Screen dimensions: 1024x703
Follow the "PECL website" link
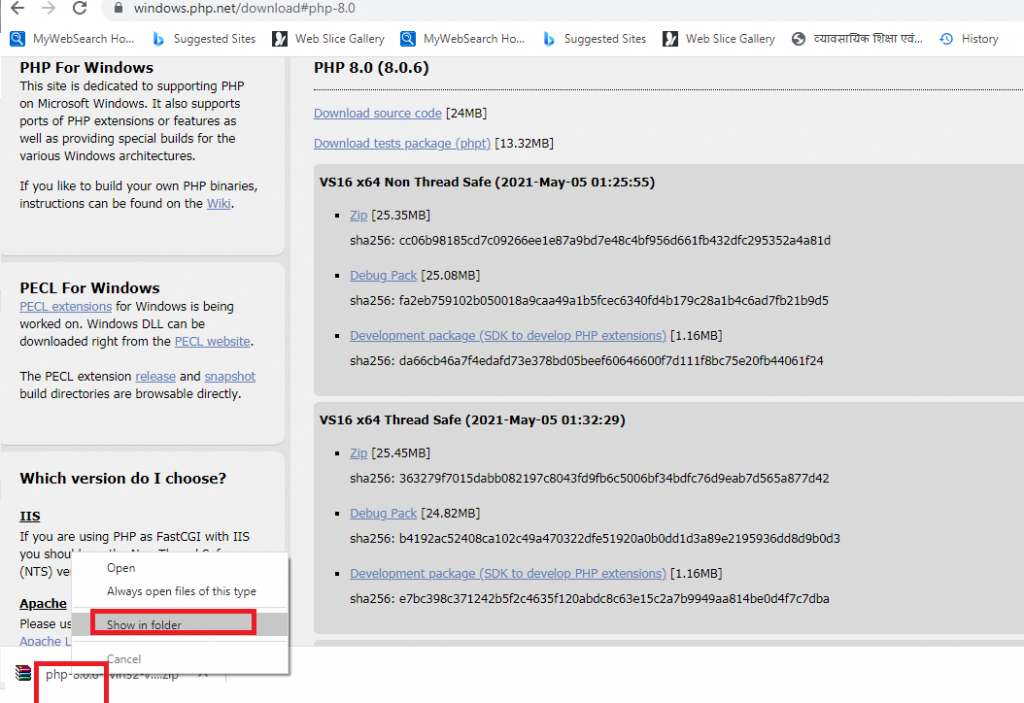coord(212,342)
